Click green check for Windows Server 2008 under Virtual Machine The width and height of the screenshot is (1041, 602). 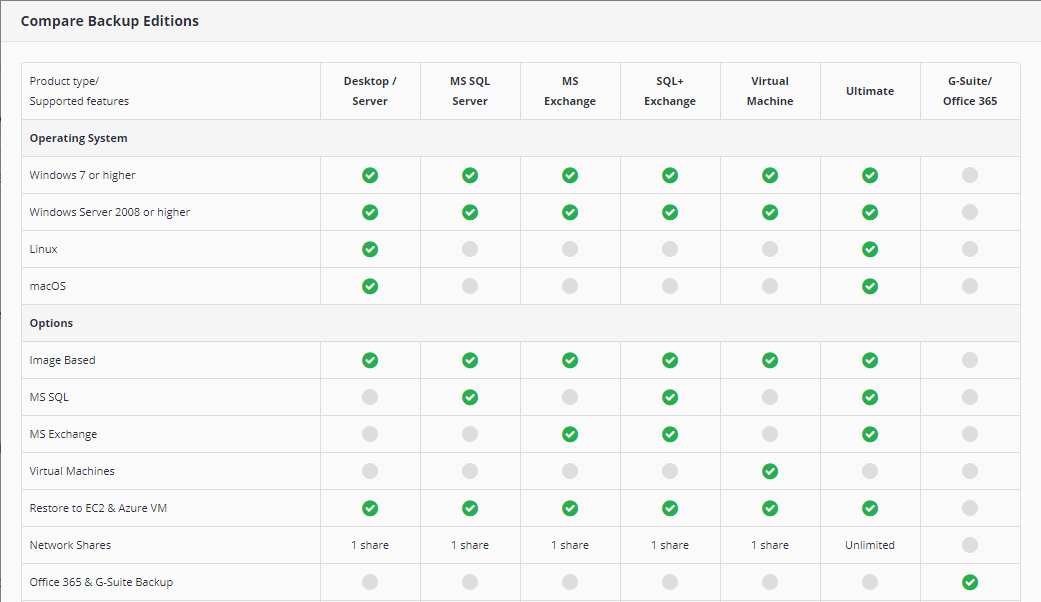(x=770, y=212)
